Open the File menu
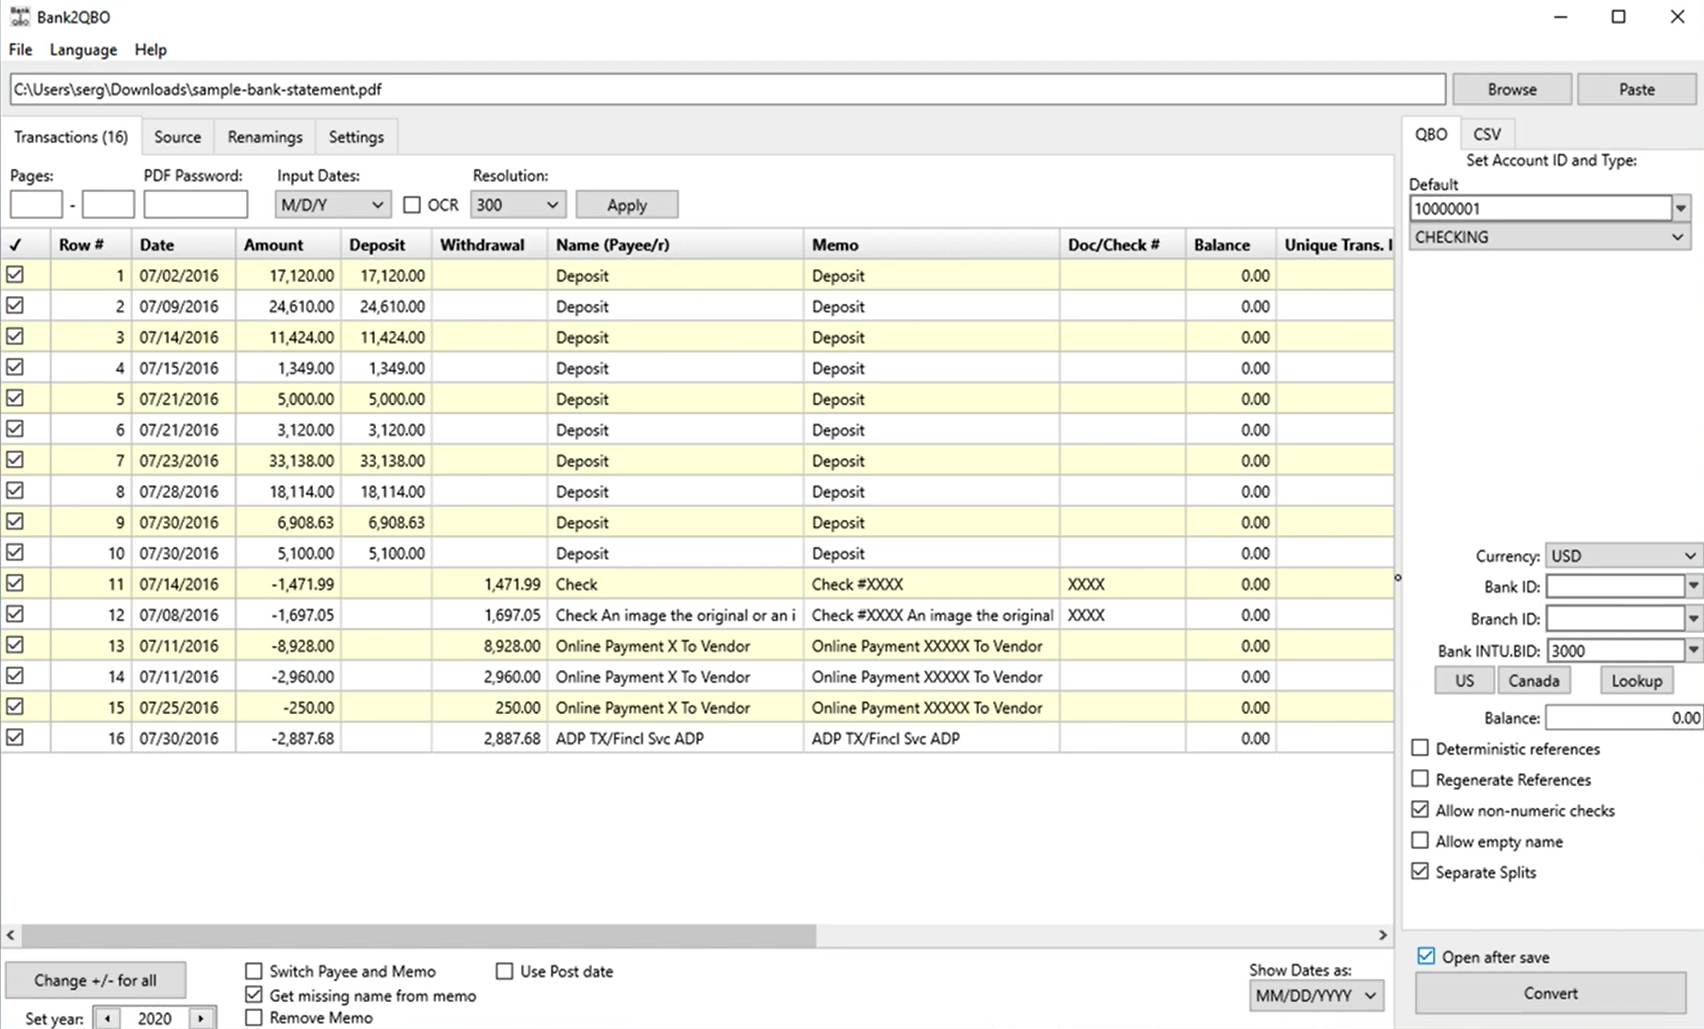1704x1029 pixels. (x=21, y=49)
